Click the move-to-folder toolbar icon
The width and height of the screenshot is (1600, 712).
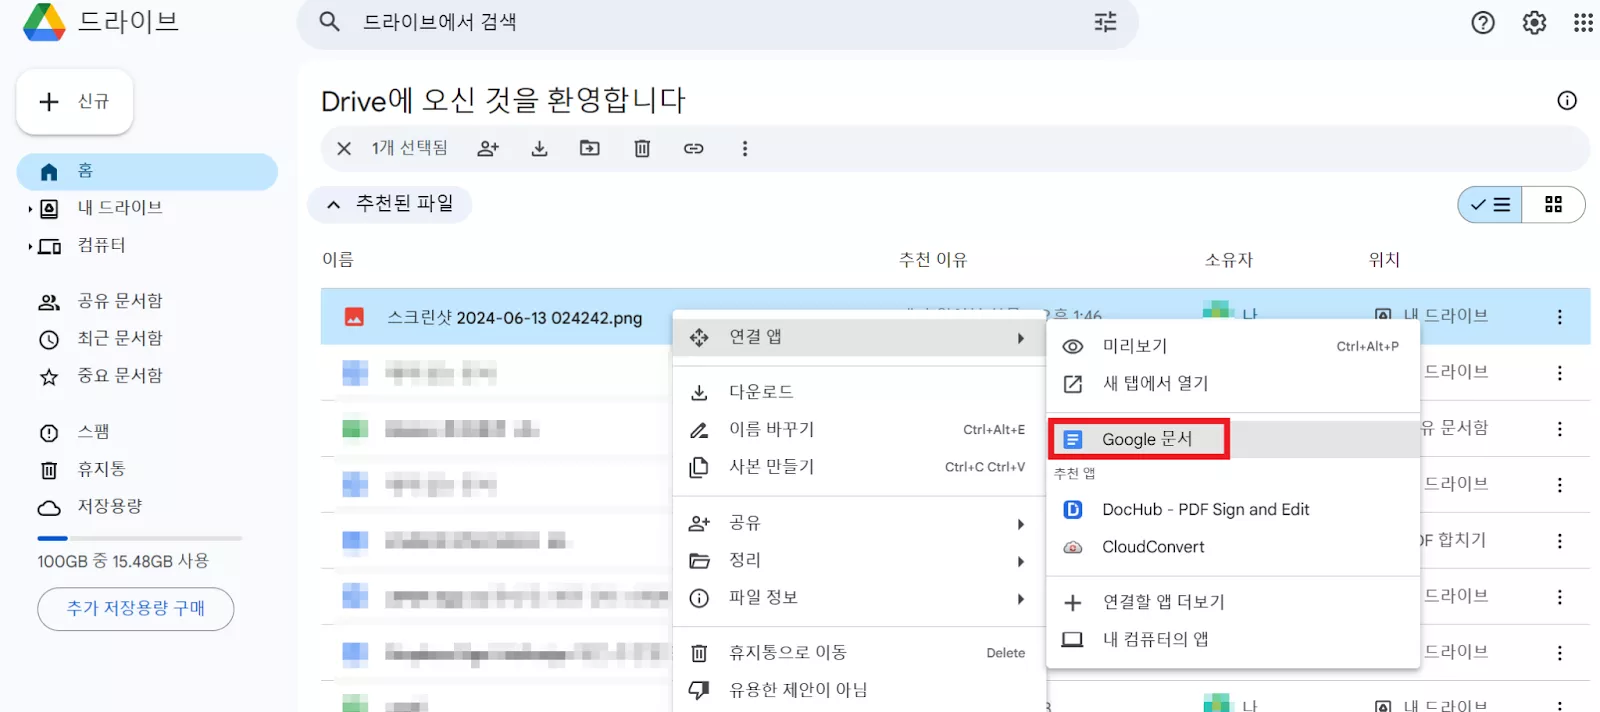tap(590, 148)
